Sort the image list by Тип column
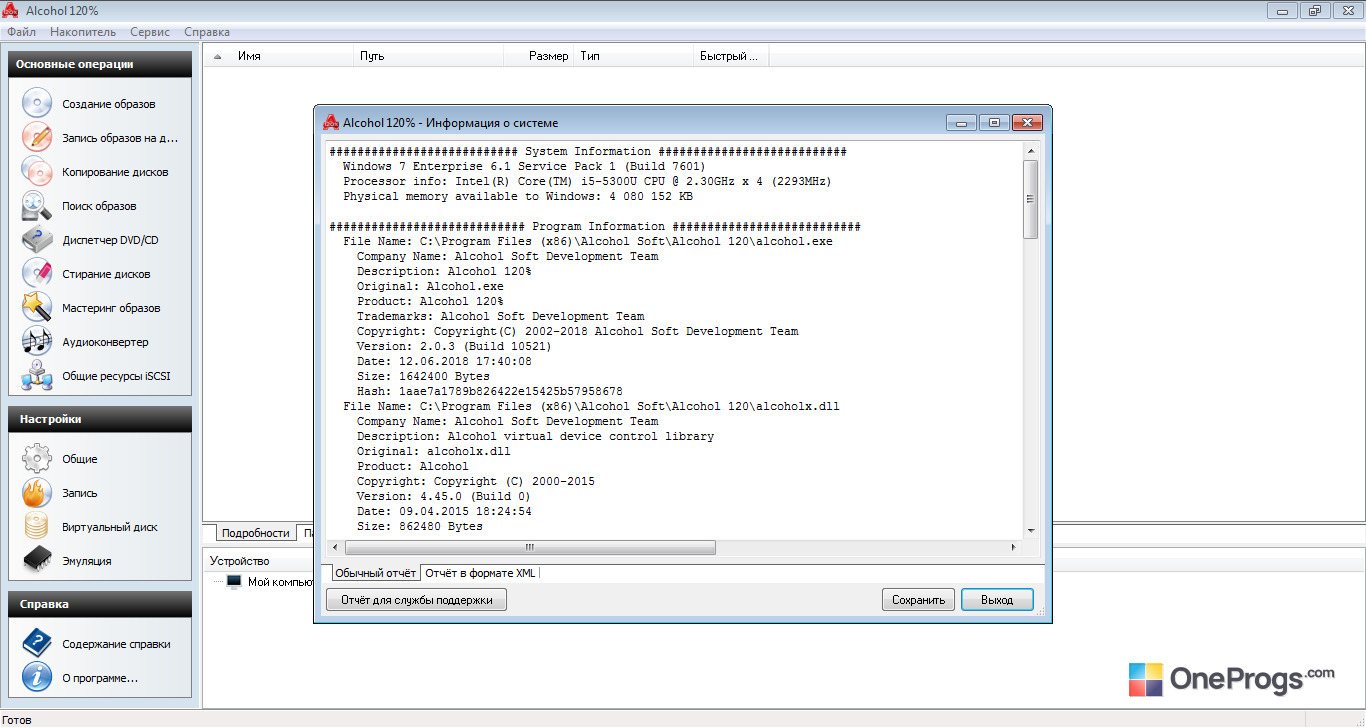This screenshot has height=728, width=1366. [634, 56]
